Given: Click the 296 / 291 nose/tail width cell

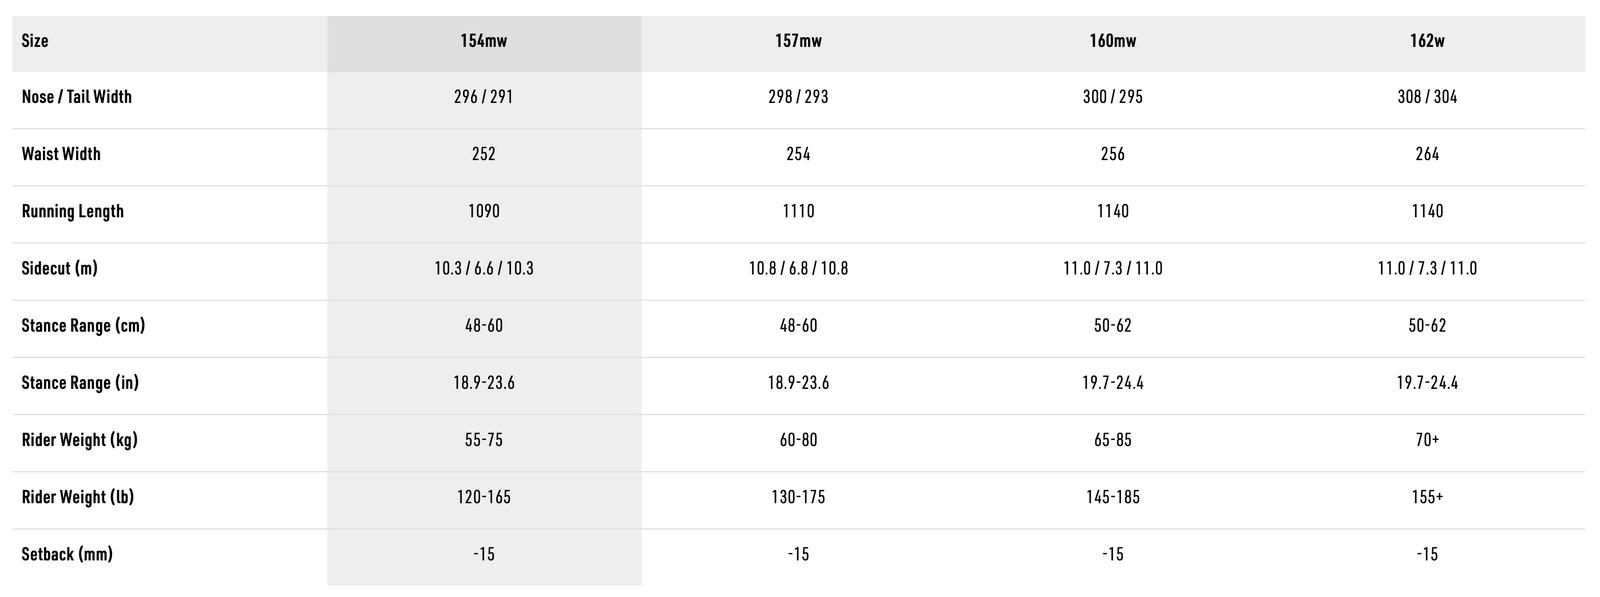Looking at the screenshot, I should (x=484, y=97).
